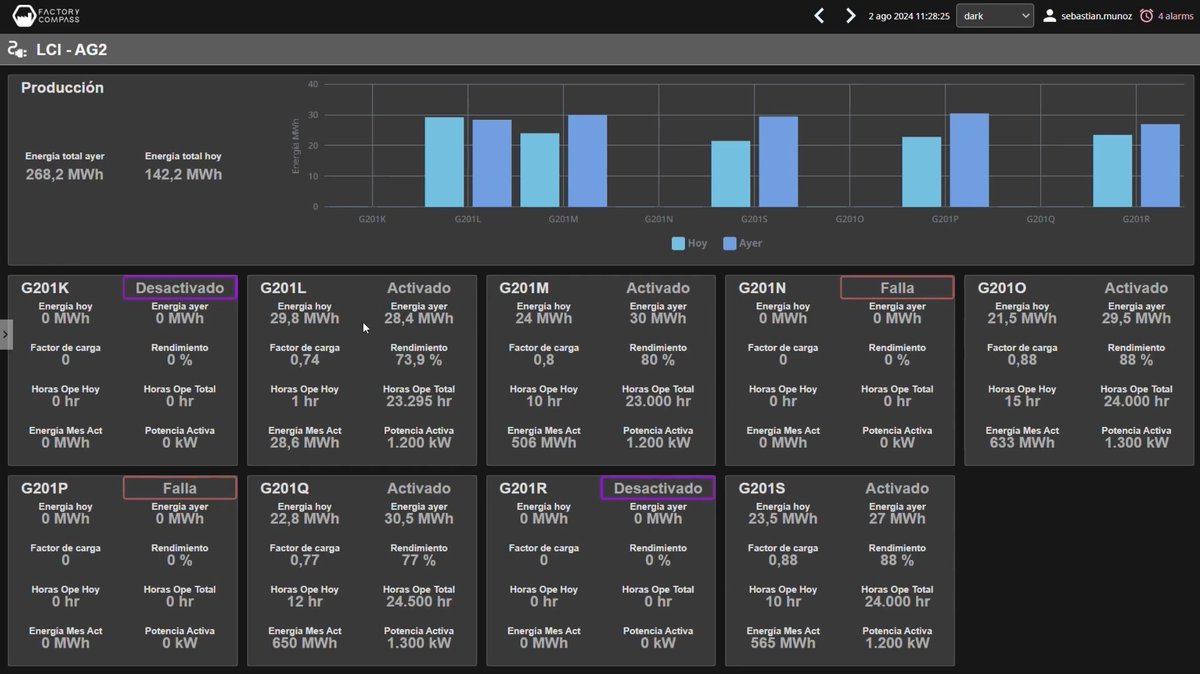The image size is (1200, 674).
Task: Click the plug icon beside LCI - AG2
Action: tap(17, 49)
